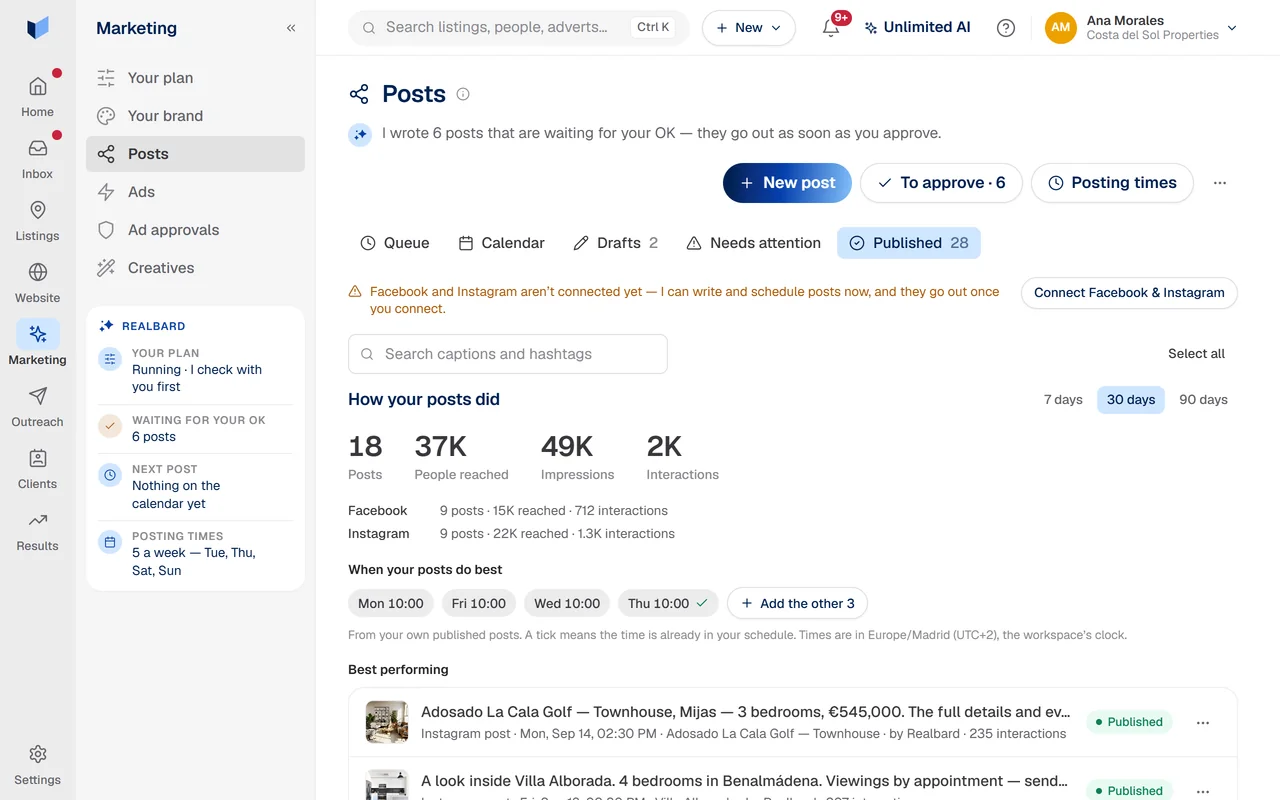The image size is (1280, 800).
Task: Open Home in the left rail
Action: (x=37, y=96)
